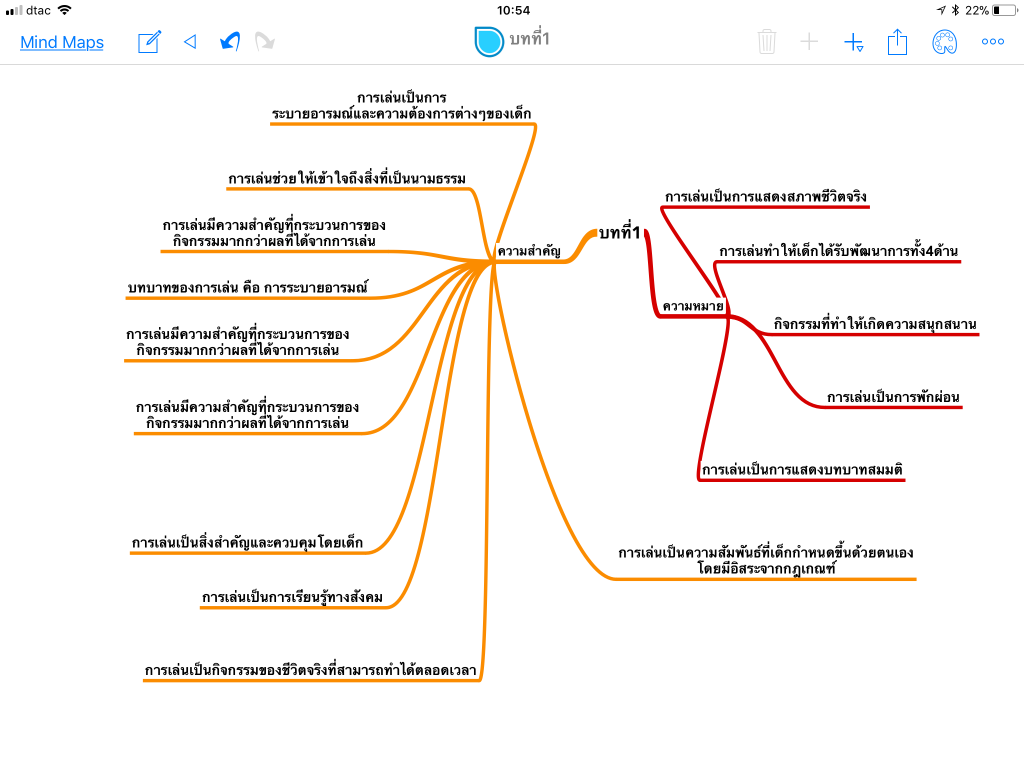Tap the trash delete icon

coord(767,42)
